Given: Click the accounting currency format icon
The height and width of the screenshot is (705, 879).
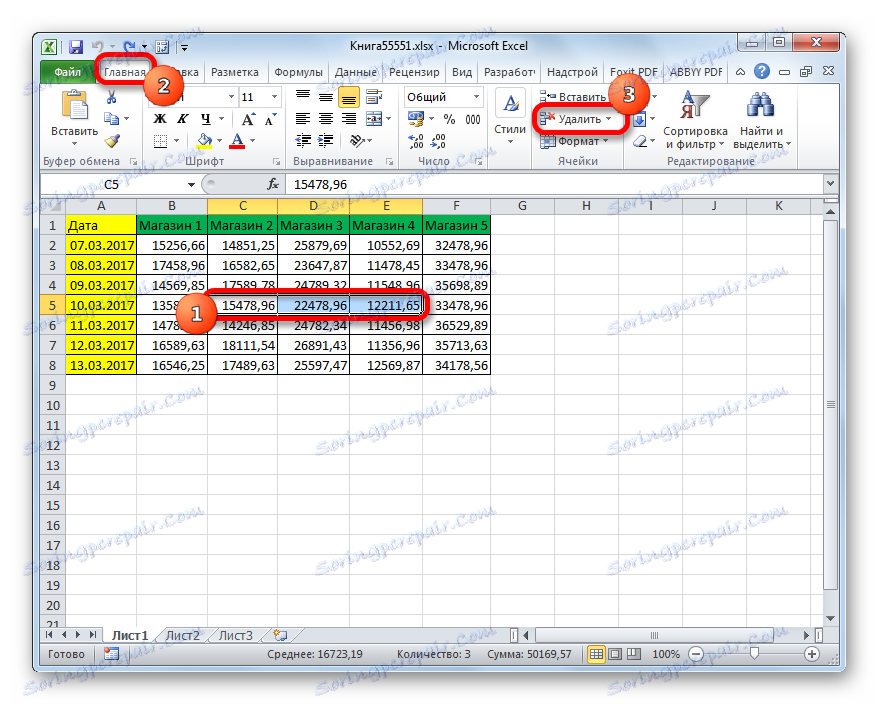Looking at the screenshot, I should click(x=416, y=119).
